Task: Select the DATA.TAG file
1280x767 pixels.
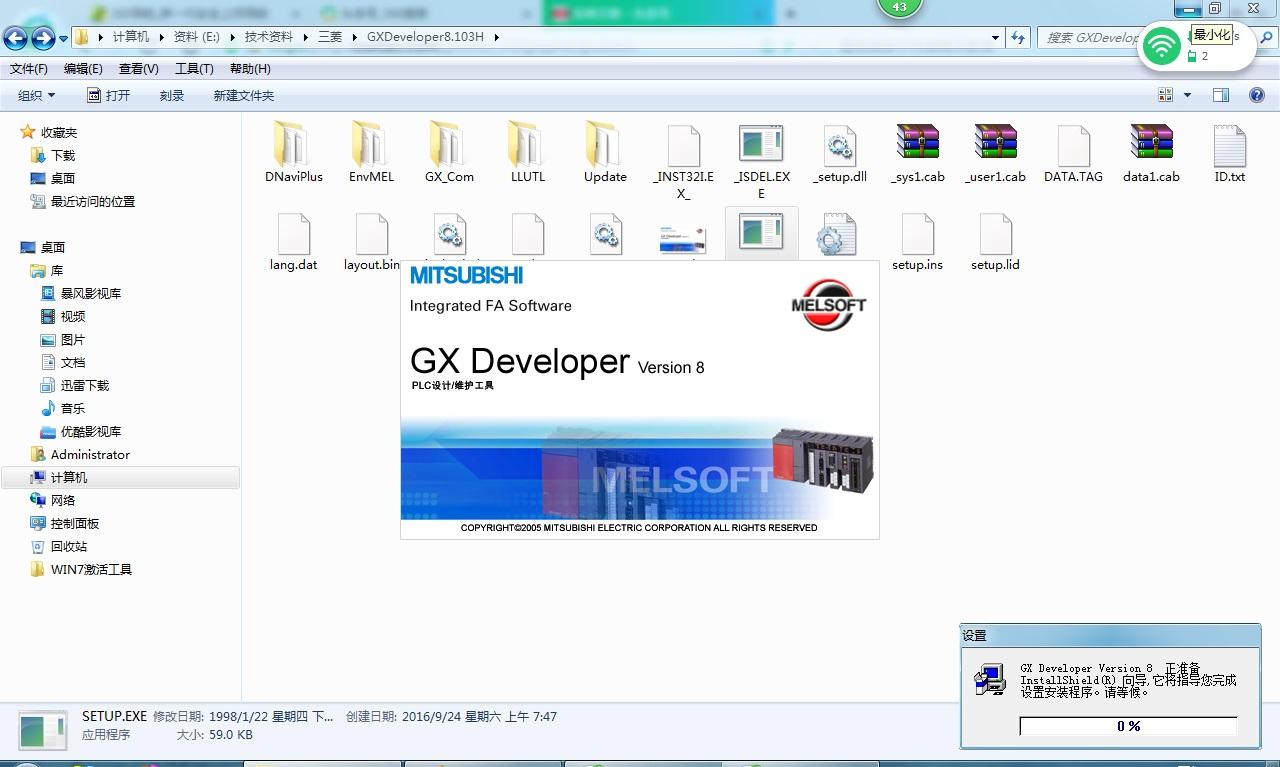Action: coord(1073,155)
